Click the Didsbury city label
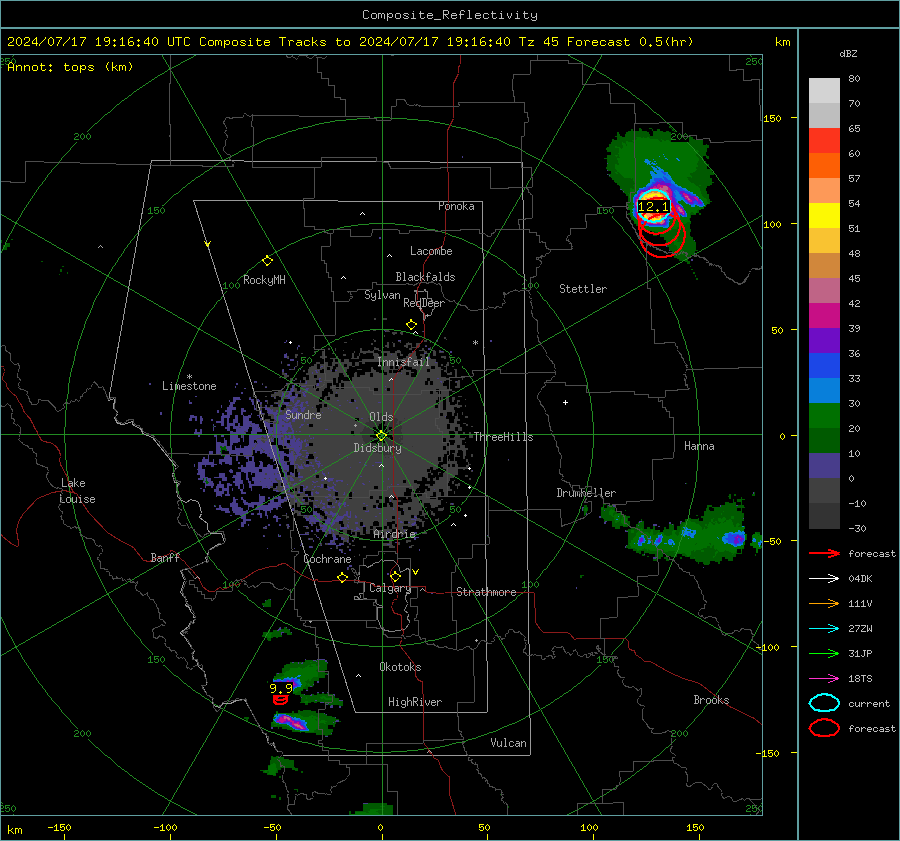The width and height of the screenshot is (900, 841). click(x=377, y=448)
